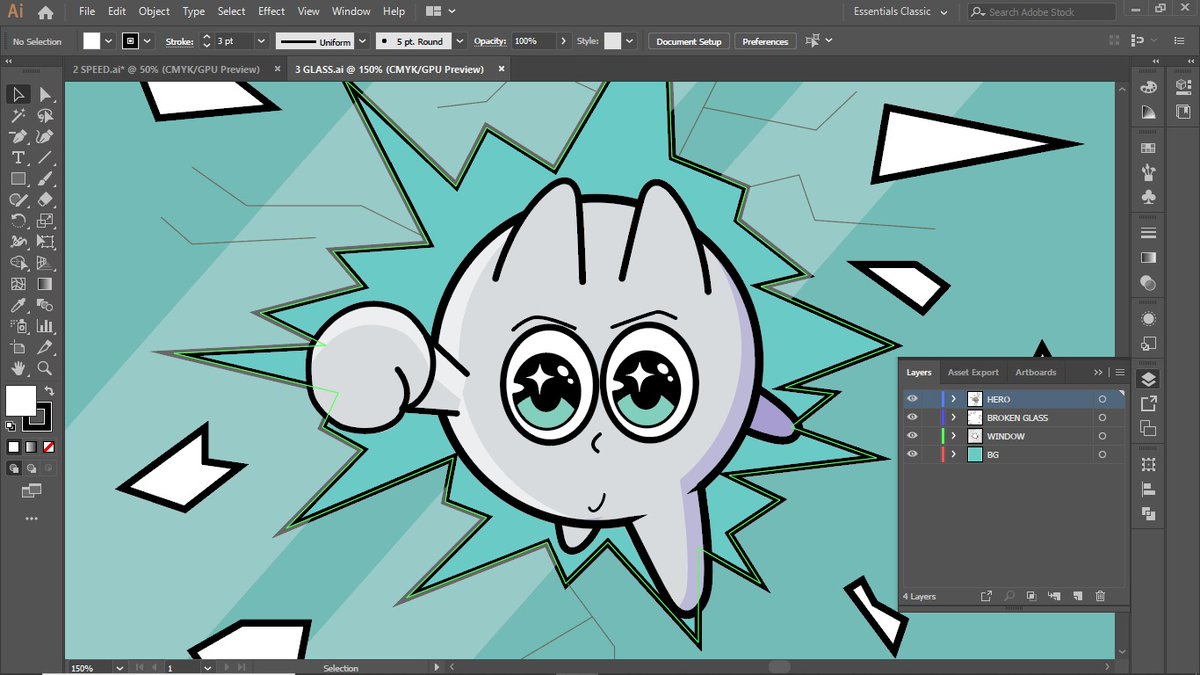1200x675 pixels.
Task: Select the Rectangle tool
Action: [18, 179]
